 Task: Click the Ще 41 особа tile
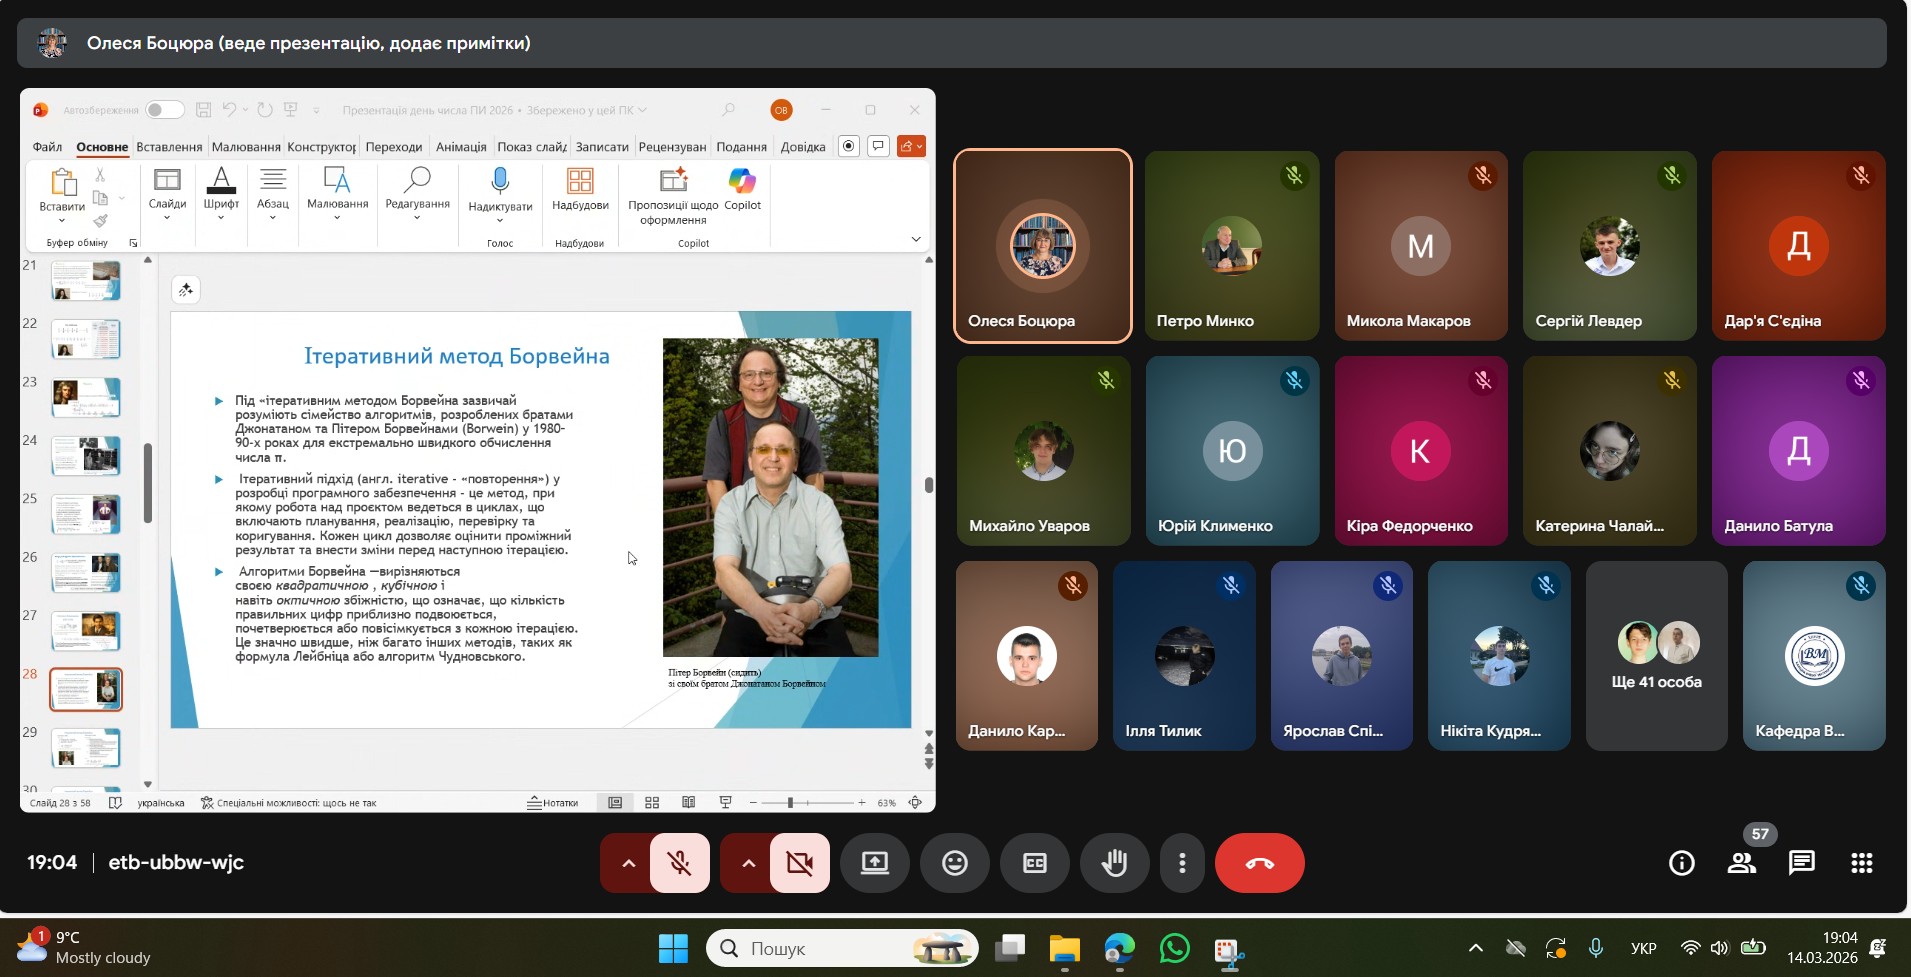(x=1656, y=656)
